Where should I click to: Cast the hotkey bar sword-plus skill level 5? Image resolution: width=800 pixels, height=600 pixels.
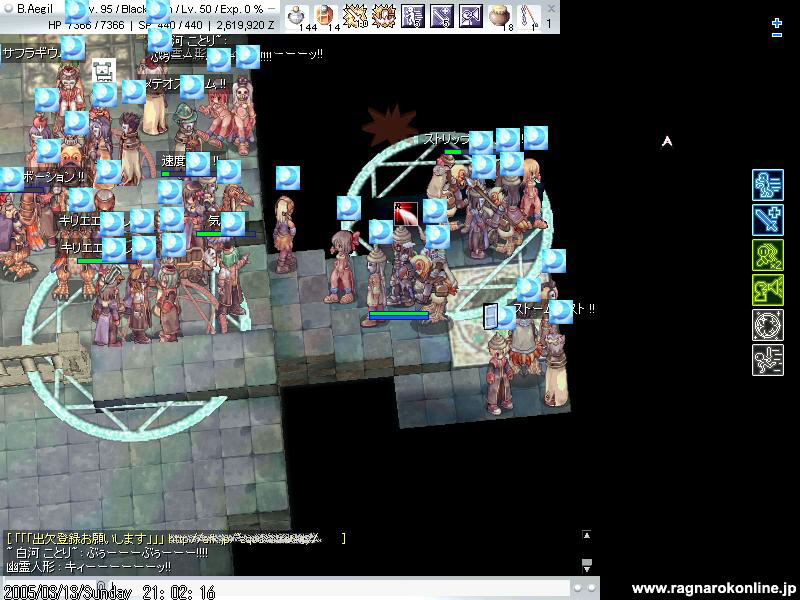pyautogui.click(x=442, y=16)
